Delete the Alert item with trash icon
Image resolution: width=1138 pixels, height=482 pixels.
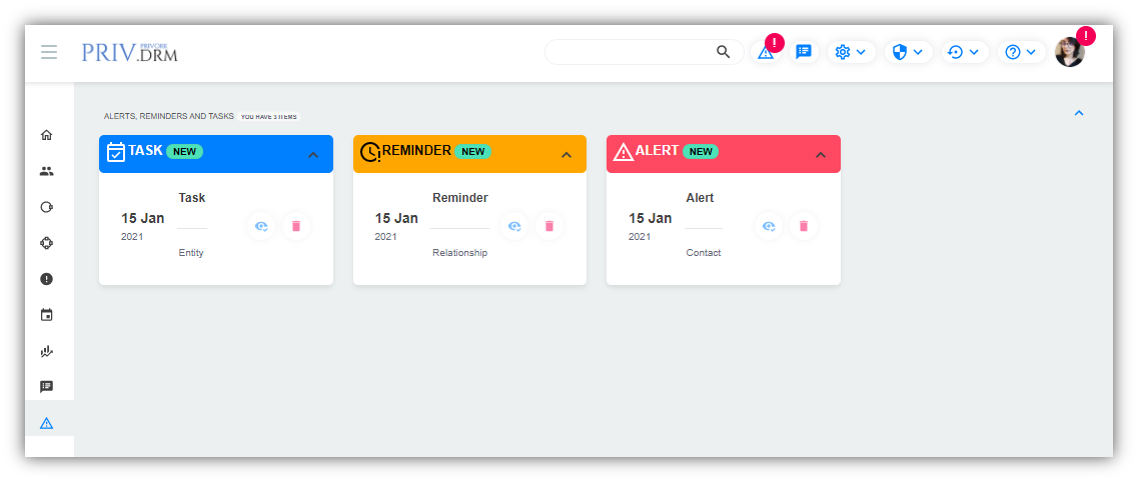click(x=803, y=226)
